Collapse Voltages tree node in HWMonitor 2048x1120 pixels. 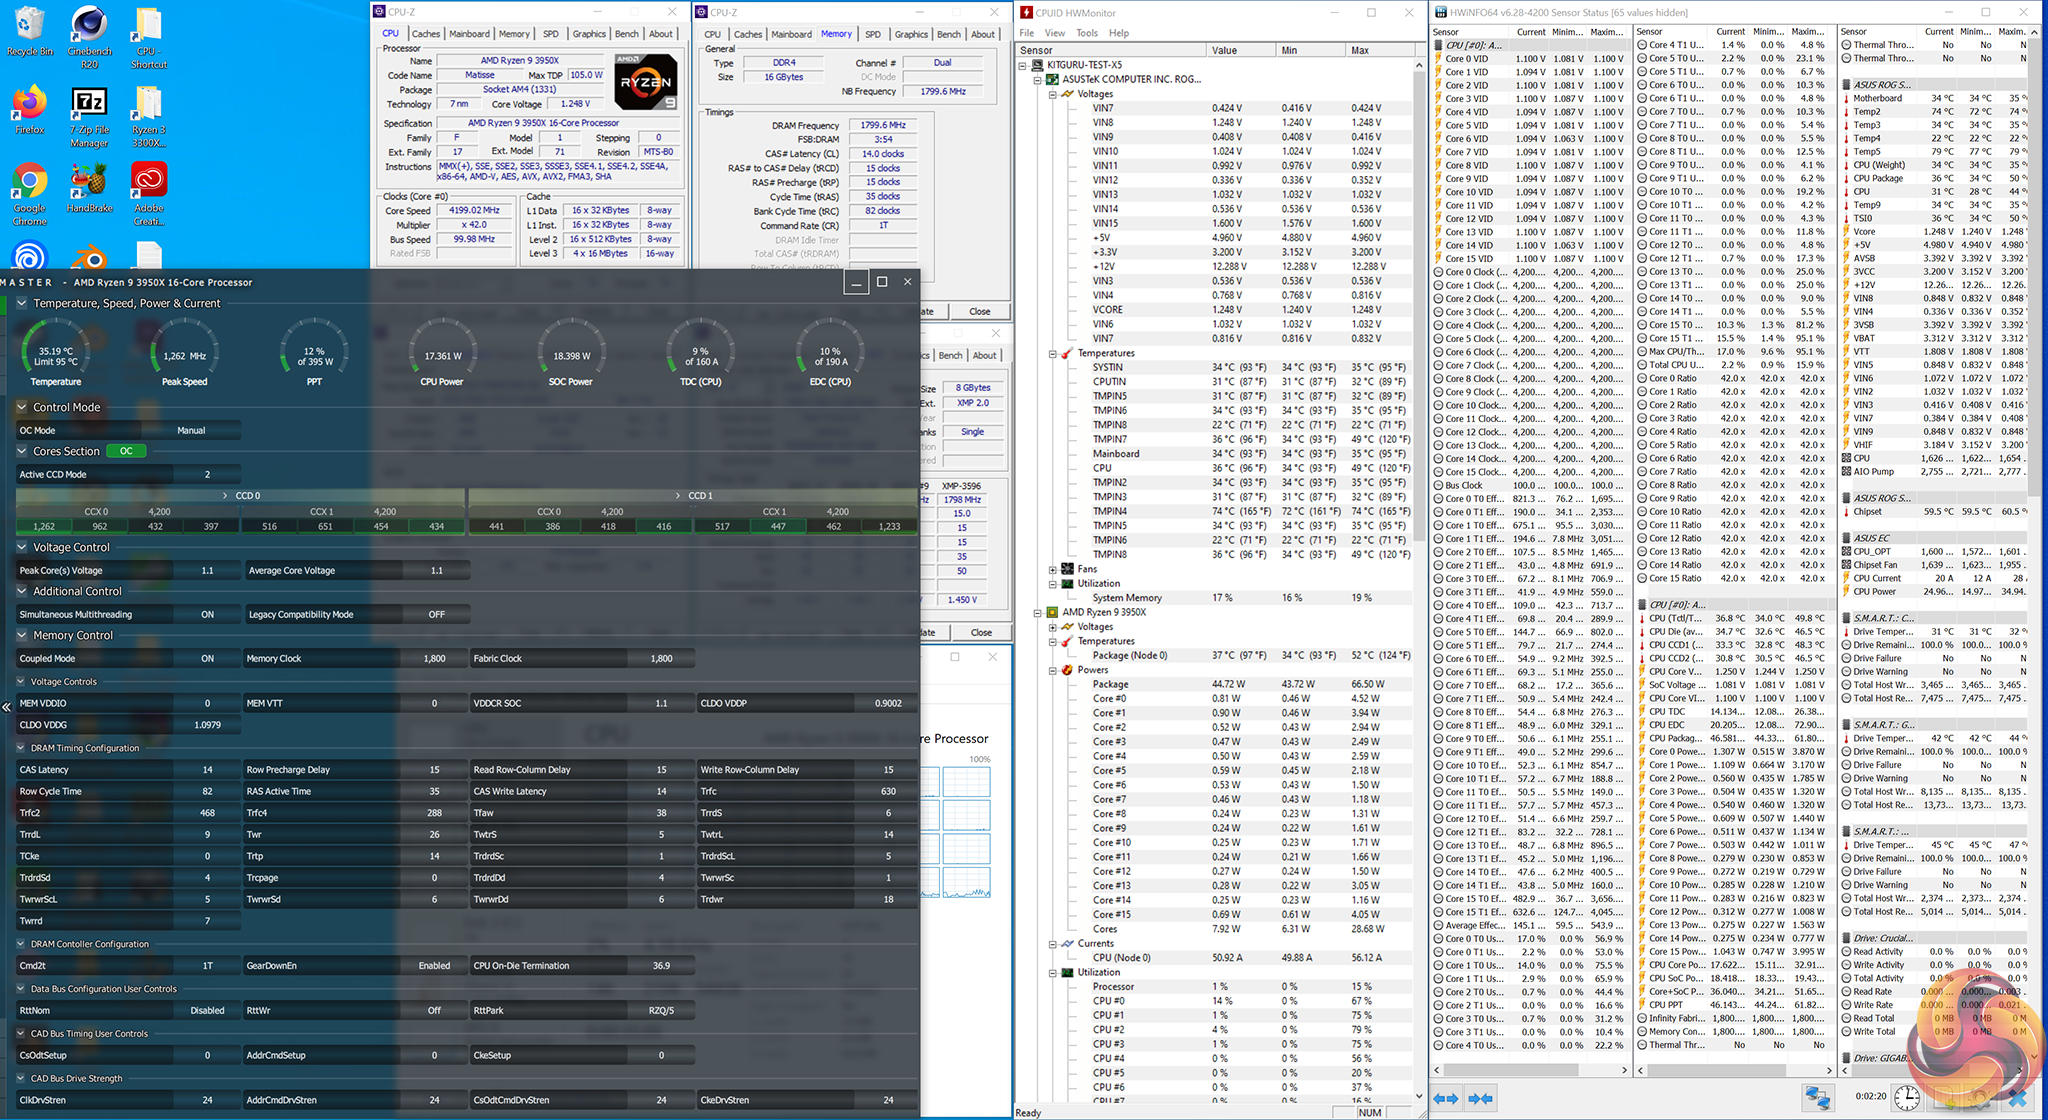tap(1053, 94)
